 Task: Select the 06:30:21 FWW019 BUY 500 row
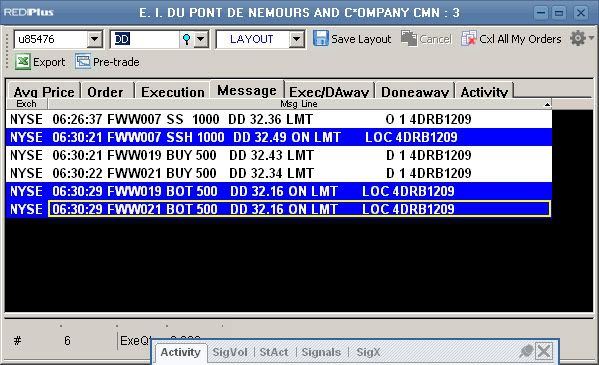(279, 155)
